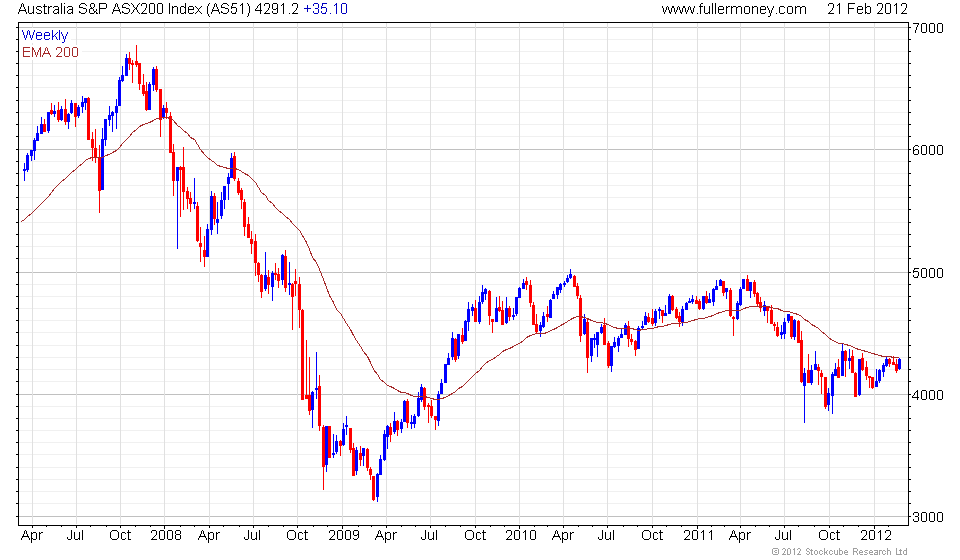Click the 5000 y-axis label
960x560 pixels.
(x=928, y=273)
